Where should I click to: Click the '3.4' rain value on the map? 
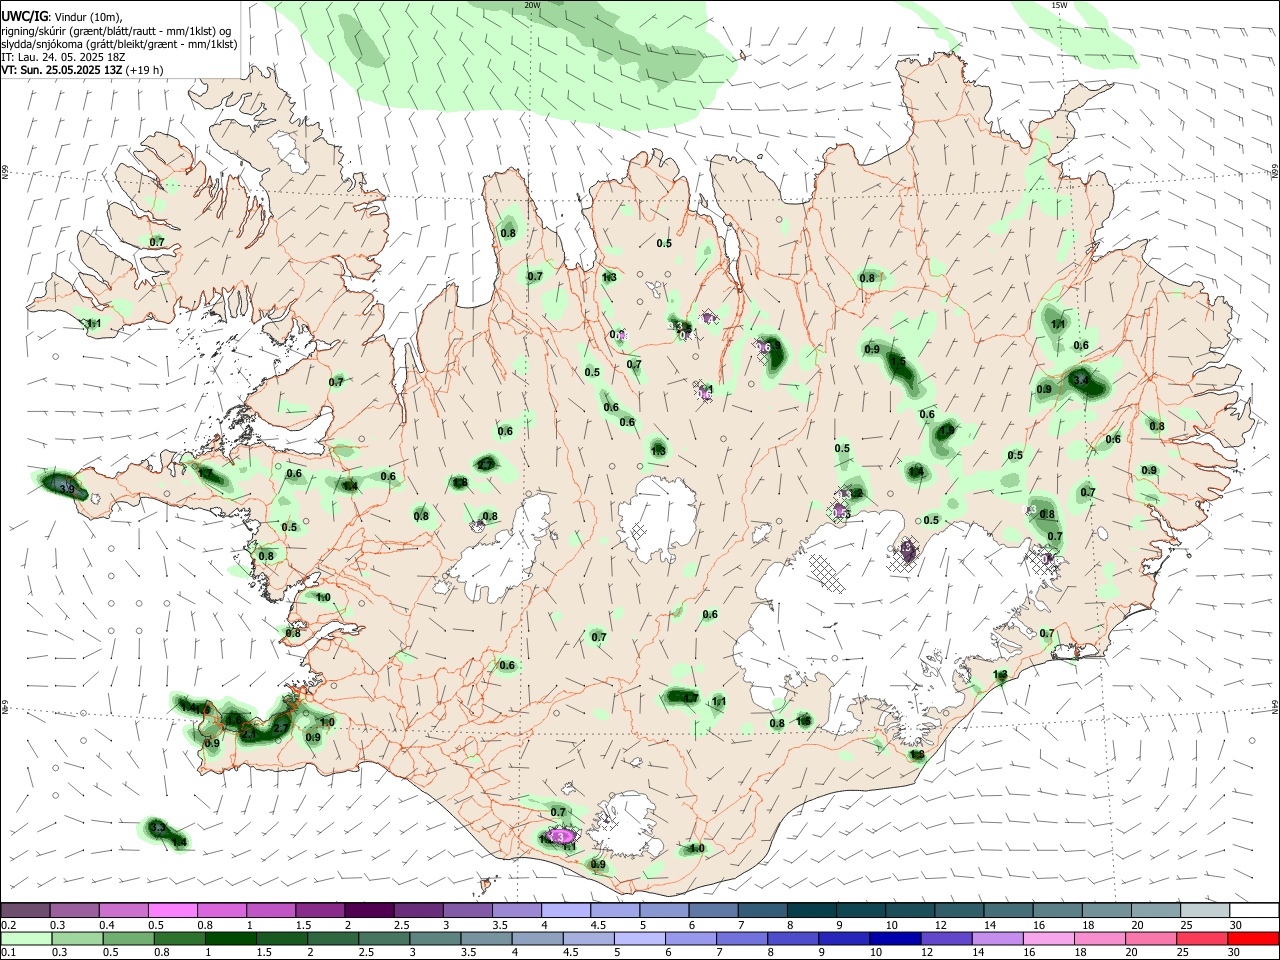click(1081, 380)
